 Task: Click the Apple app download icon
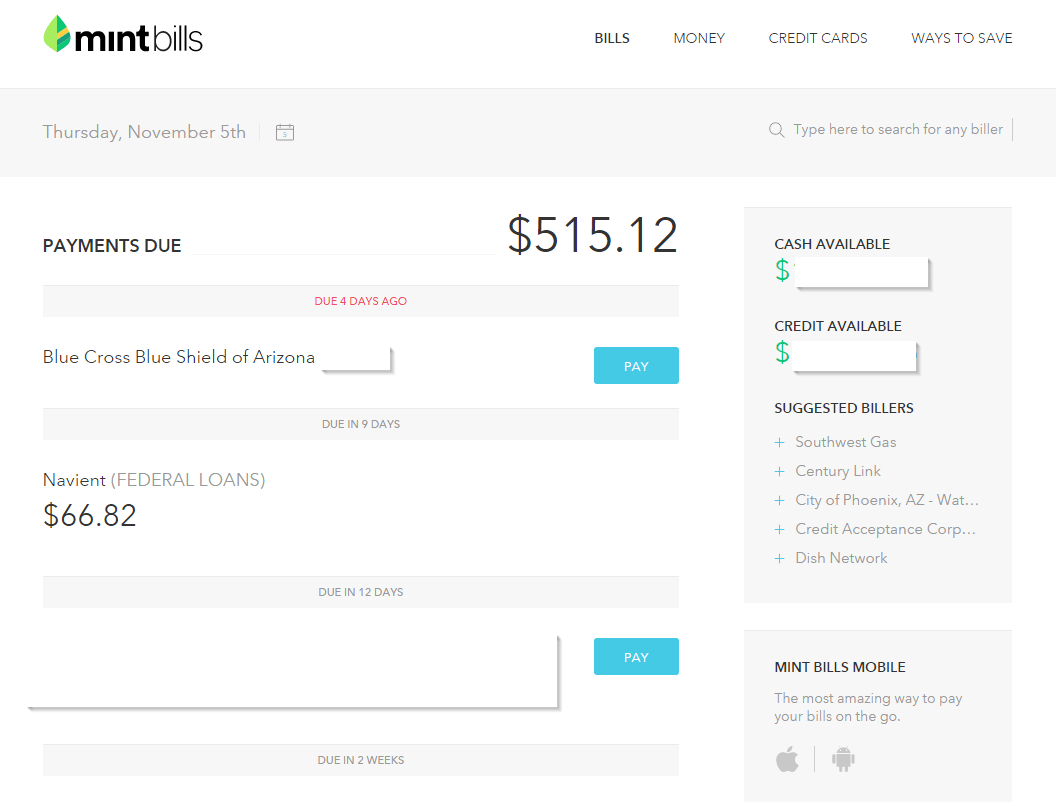point(787,759)
